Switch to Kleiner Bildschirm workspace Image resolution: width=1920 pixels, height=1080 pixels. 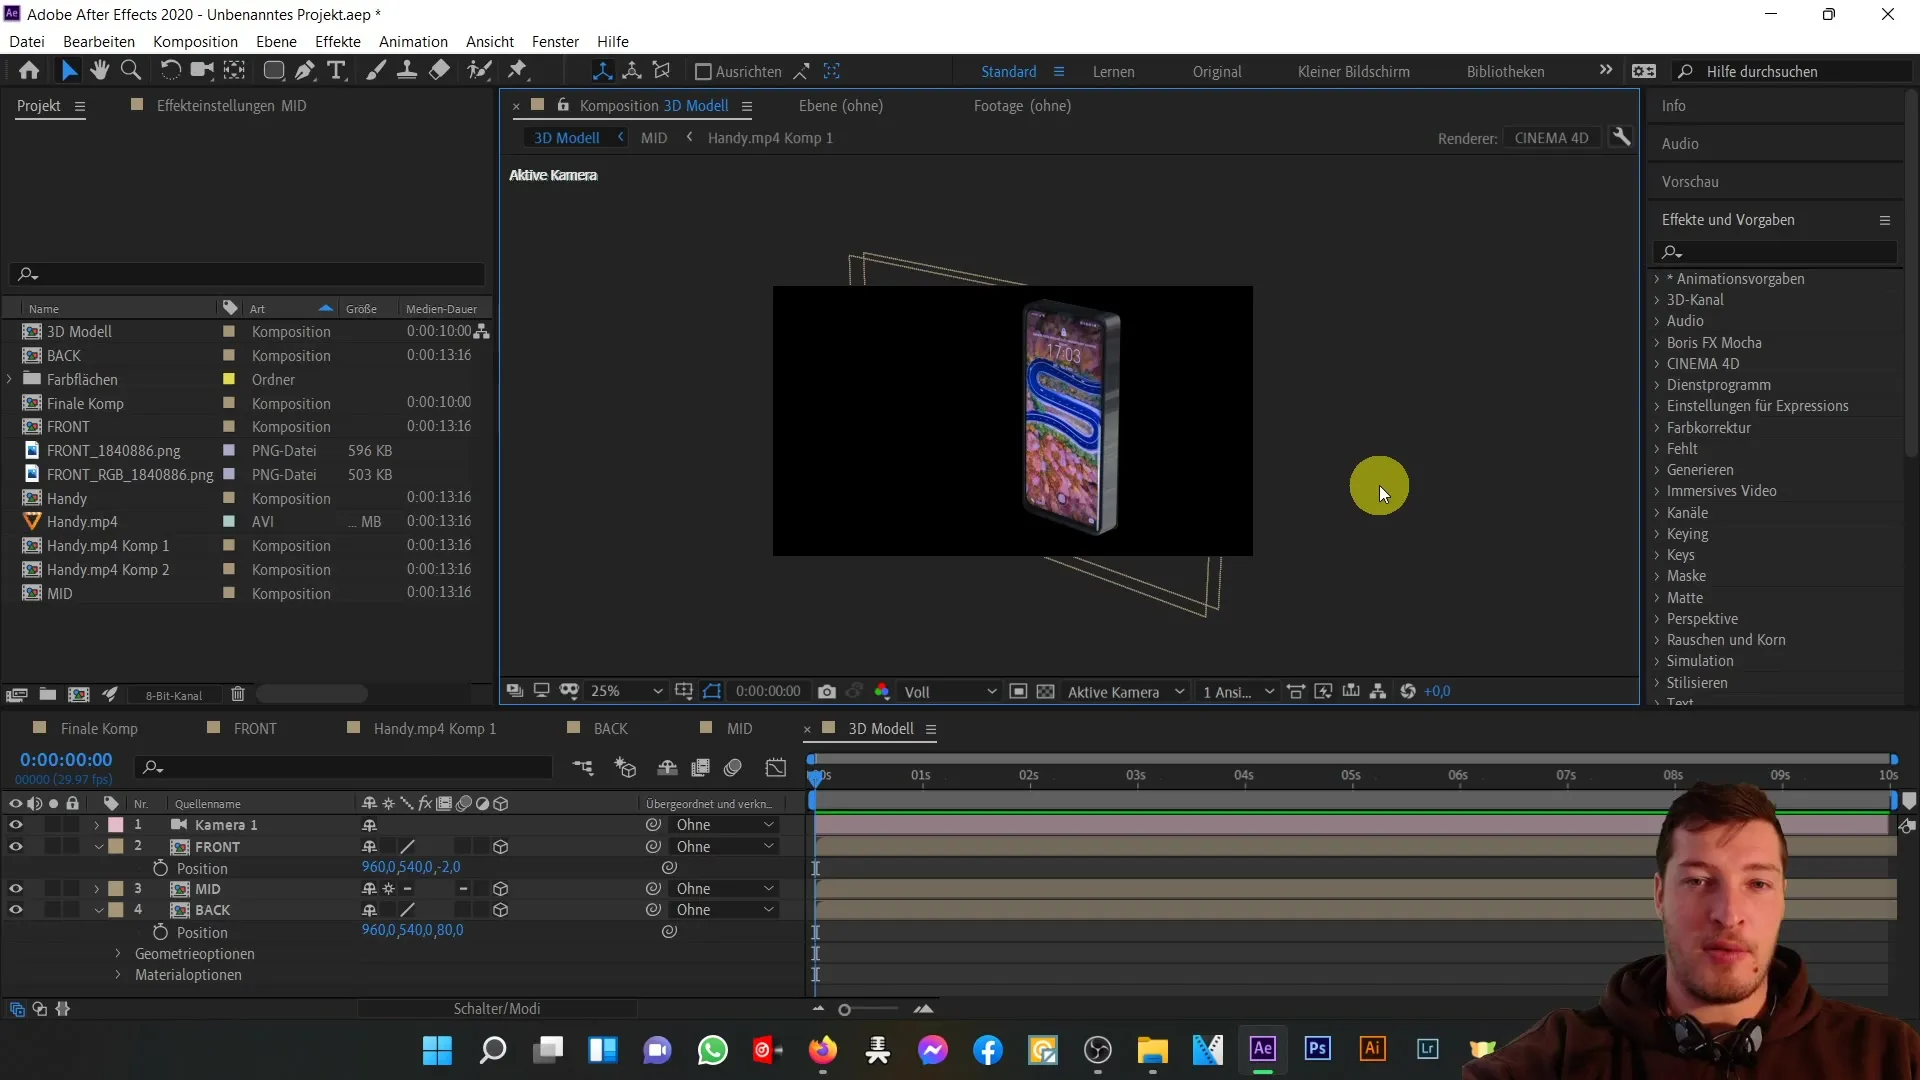tap(1354, 72)
